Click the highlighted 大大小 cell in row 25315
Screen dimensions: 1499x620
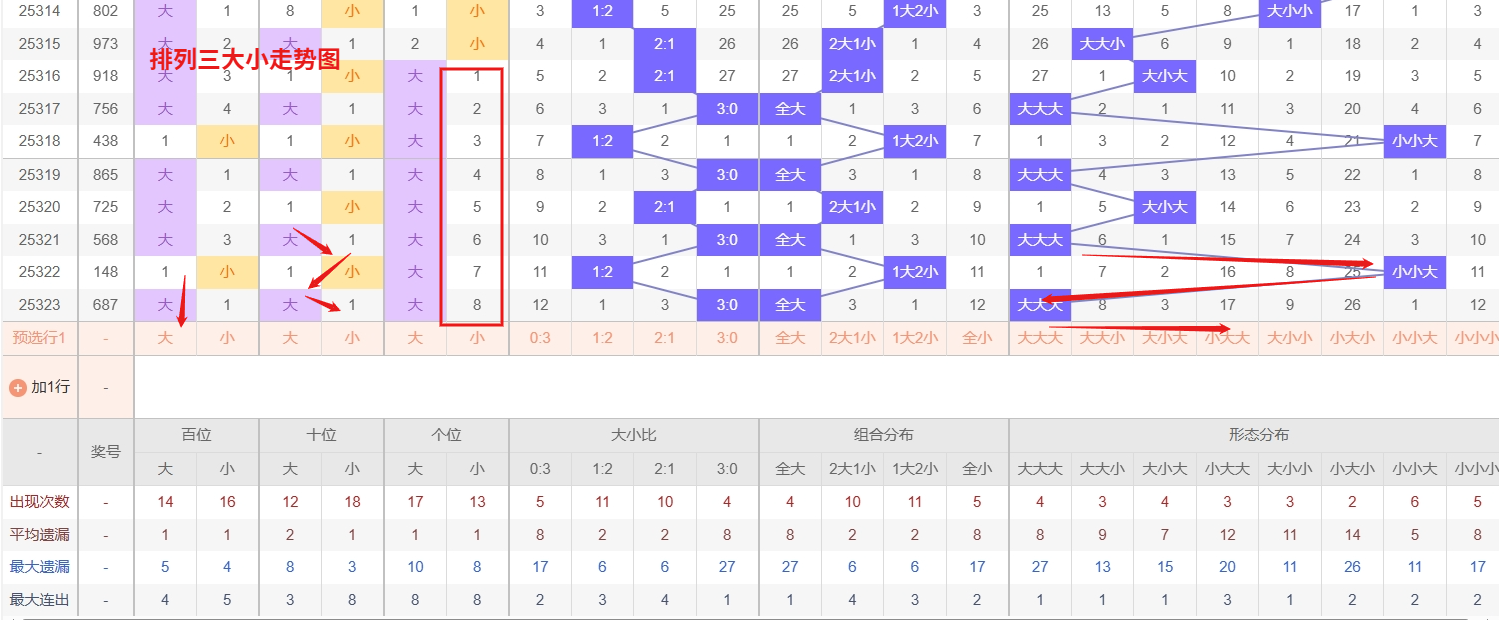[x=1102, y=44]
